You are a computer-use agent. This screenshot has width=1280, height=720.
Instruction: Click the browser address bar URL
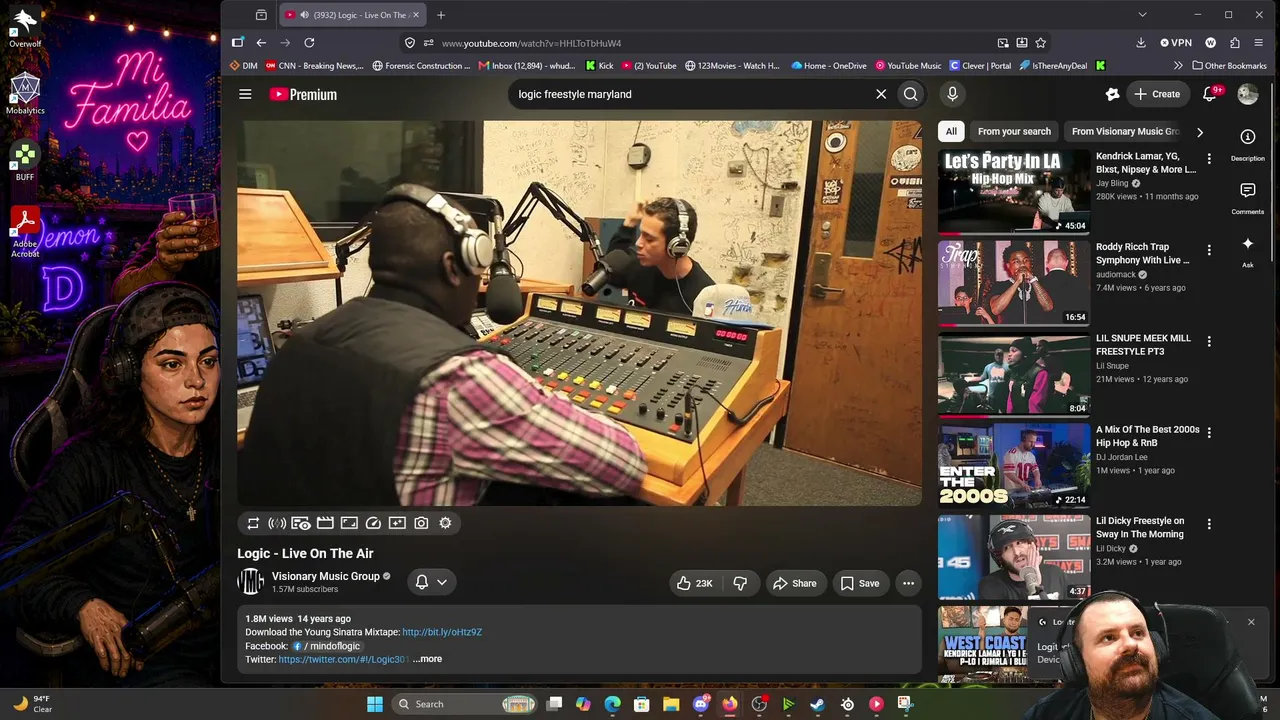click(x=531, y=43)
